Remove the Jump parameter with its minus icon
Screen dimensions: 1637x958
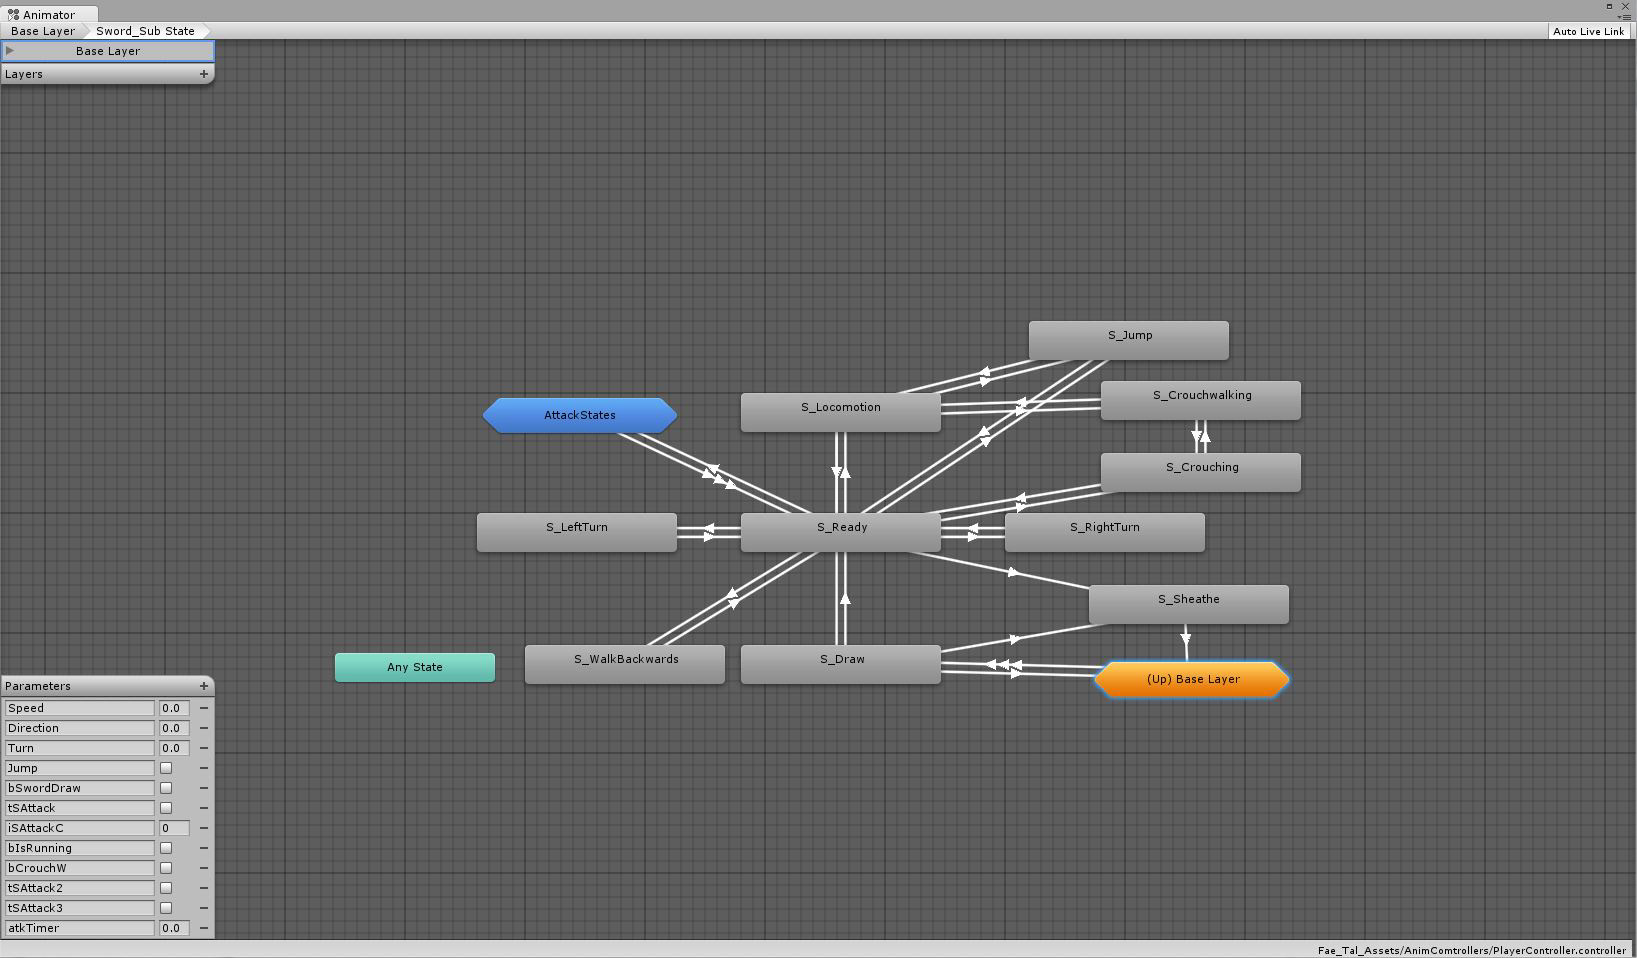[204, 768]
